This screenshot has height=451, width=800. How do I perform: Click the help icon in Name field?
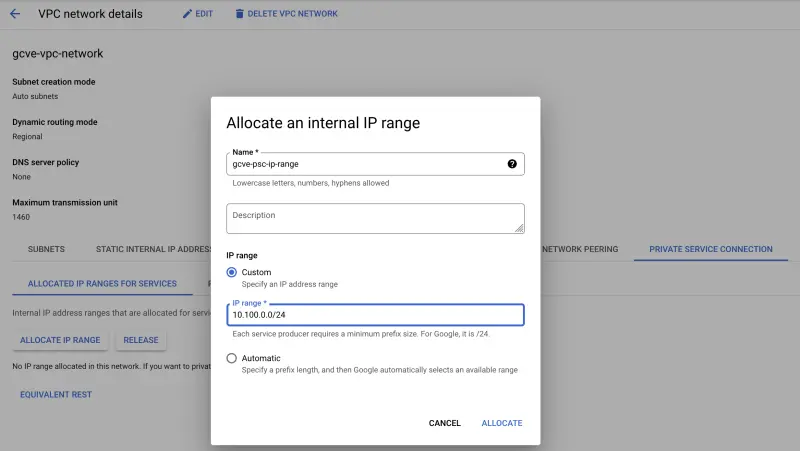click(512, 164)
